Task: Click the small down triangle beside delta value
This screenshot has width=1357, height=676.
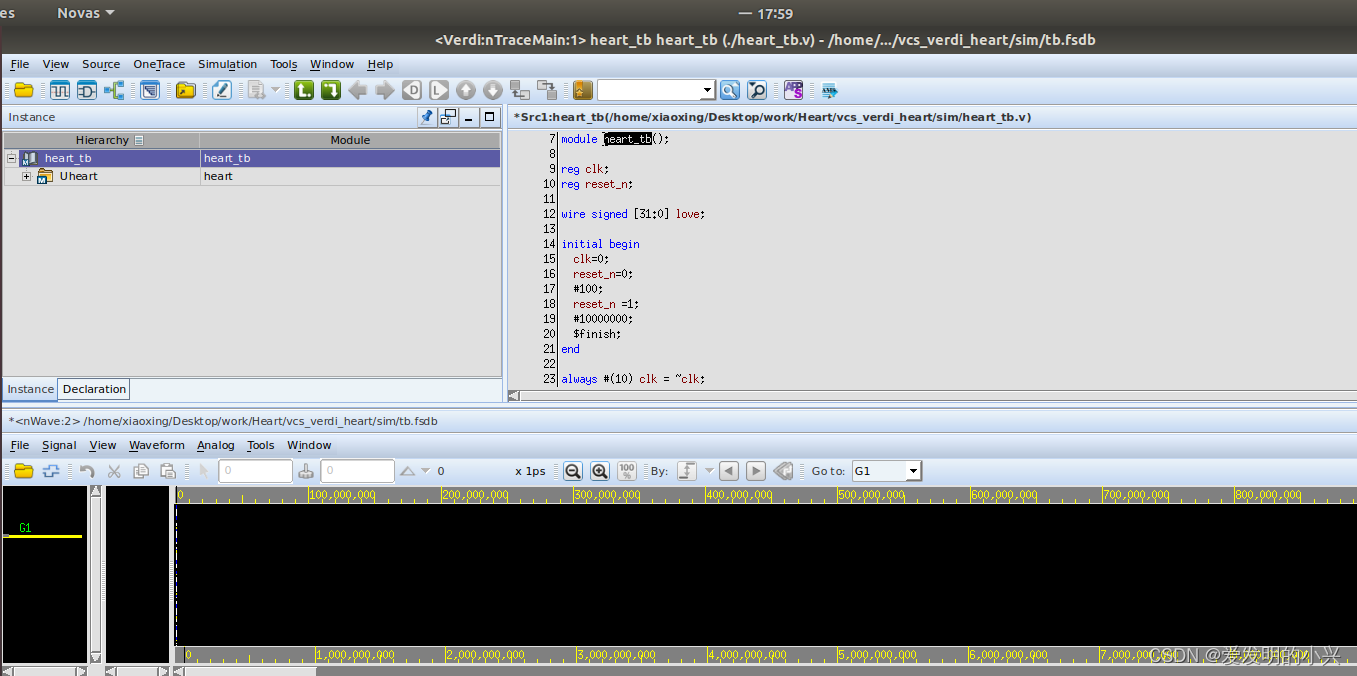Action: coord(425,471)
